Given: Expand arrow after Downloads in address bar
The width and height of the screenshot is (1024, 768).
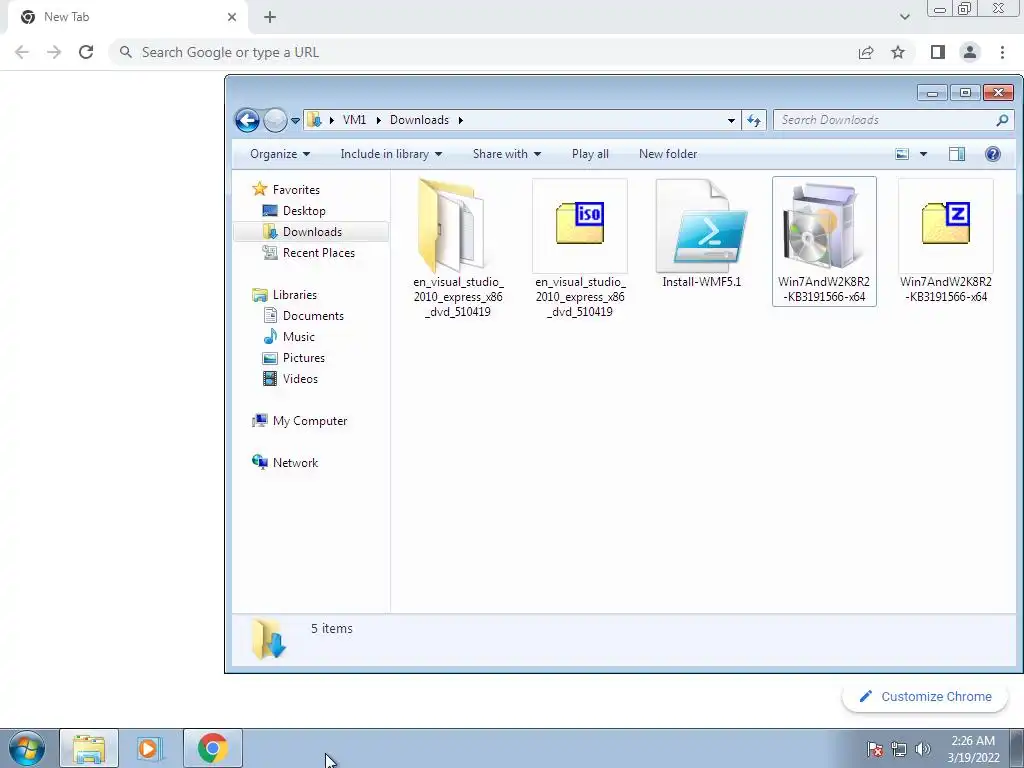Looking at the screenshot, I should click(x=460, y=120).
